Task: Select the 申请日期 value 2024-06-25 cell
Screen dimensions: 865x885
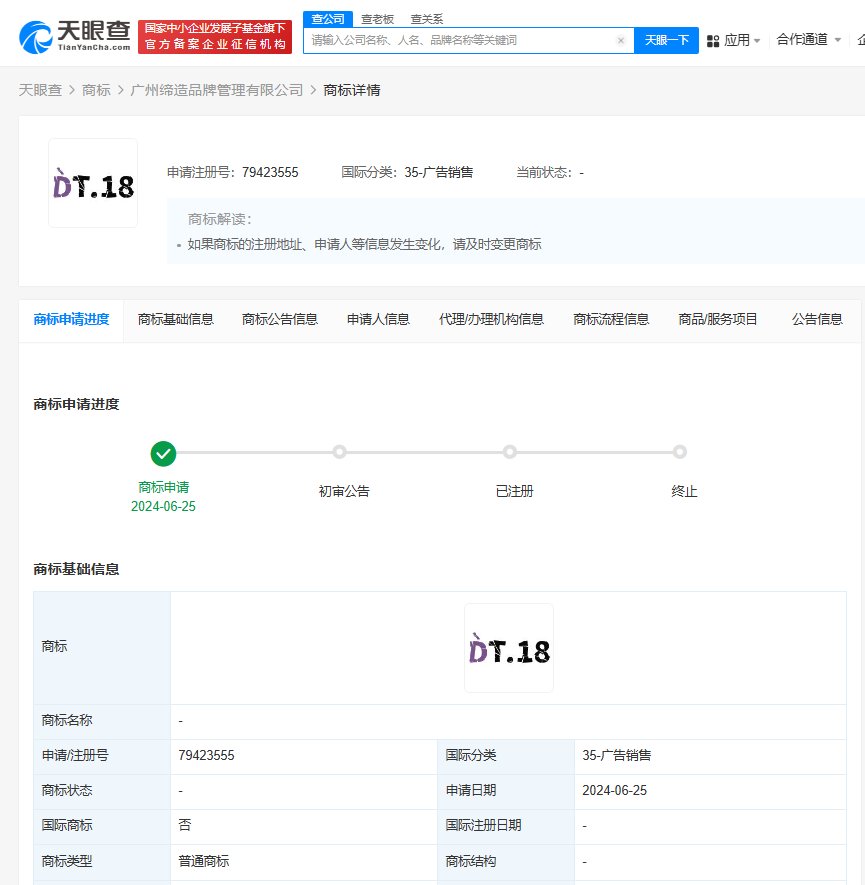Action: pos(710,791)
